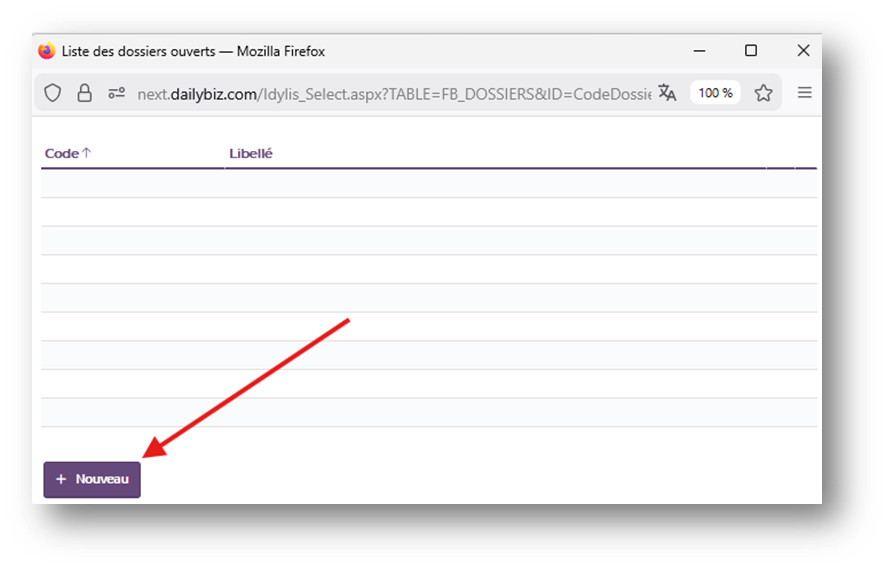Sort the list by Libellé column header
Viewport: 887px width, 569px height.
[x=251, y=153]
